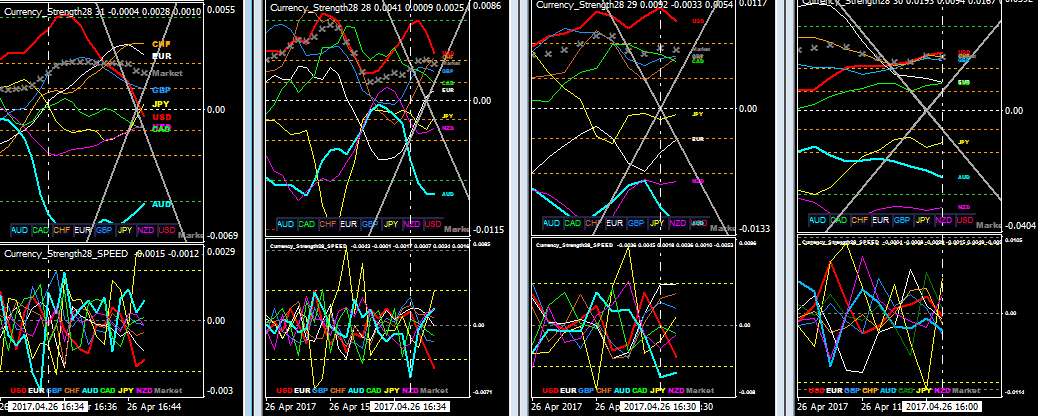Click the -0.0069 scale value
This screenshot has height=416, width=1038.
point(222,236)
